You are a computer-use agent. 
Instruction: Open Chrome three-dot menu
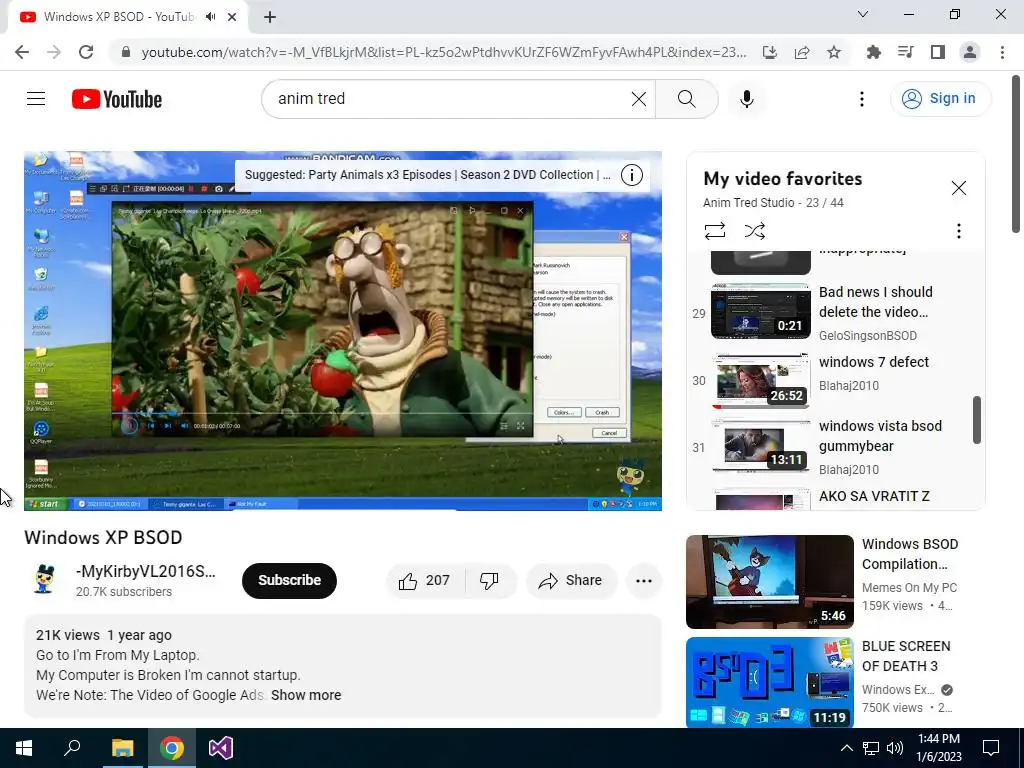pos(1002,52)
